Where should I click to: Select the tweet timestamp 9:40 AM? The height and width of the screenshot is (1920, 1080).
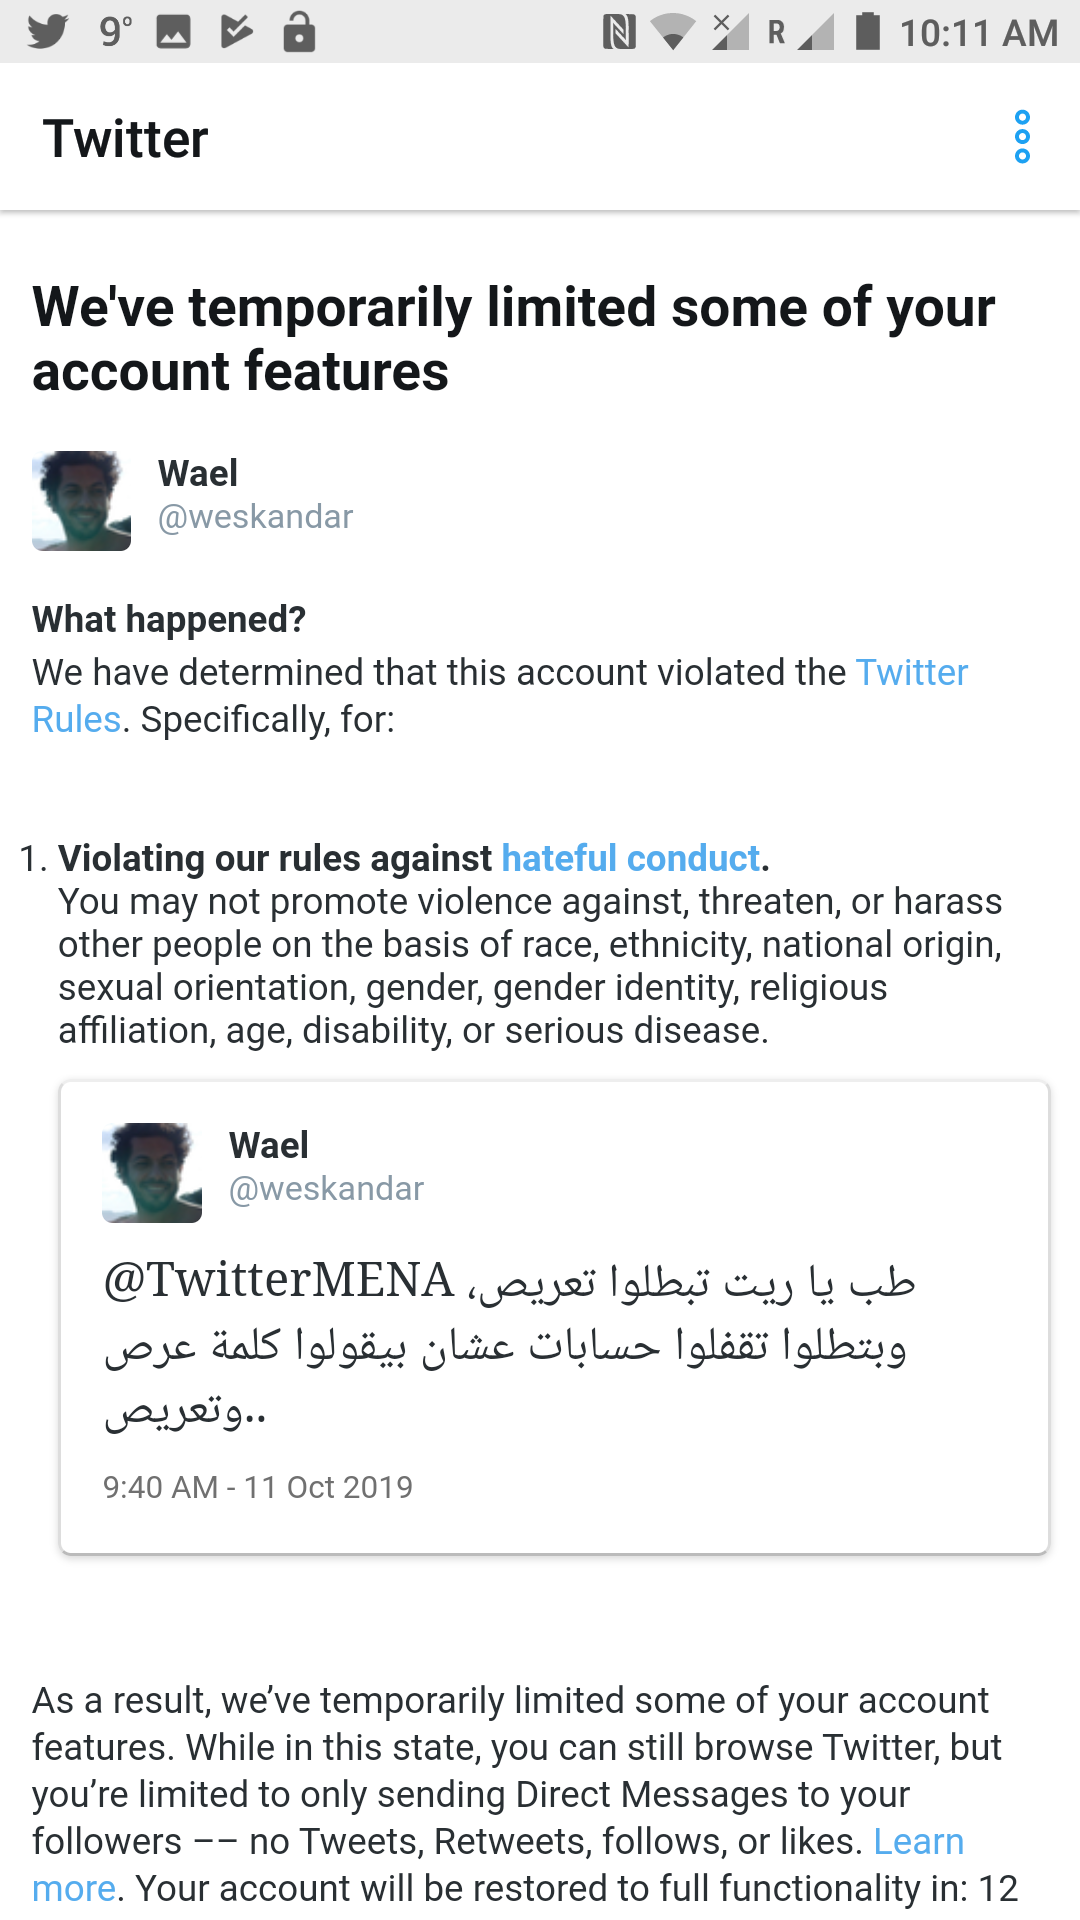click(258, 1488)
